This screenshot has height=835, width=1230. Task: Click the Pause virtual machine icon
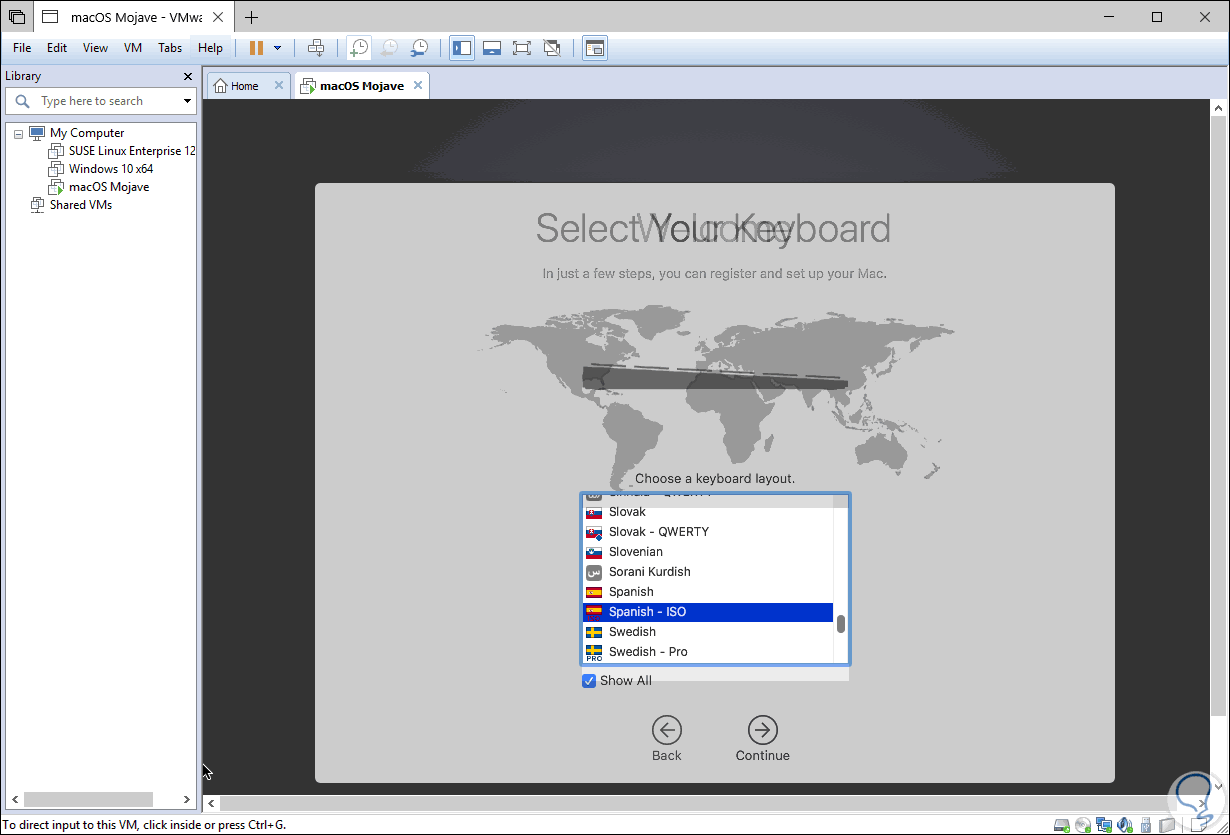pos(256,48)
